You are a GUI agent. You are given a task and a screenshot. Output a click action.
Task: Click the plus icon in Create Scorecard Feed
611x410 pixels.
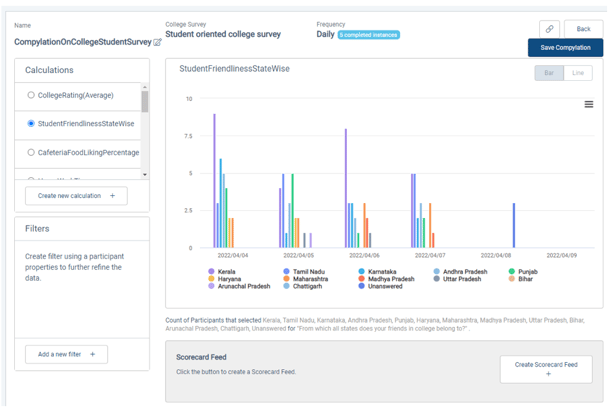(546, 374)
